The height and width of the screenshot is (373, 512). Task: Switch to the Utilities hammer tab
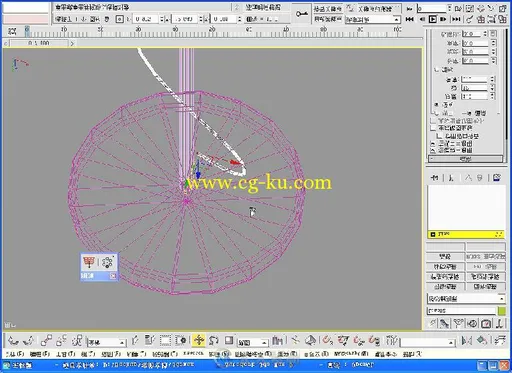click(x=499, y=323)
